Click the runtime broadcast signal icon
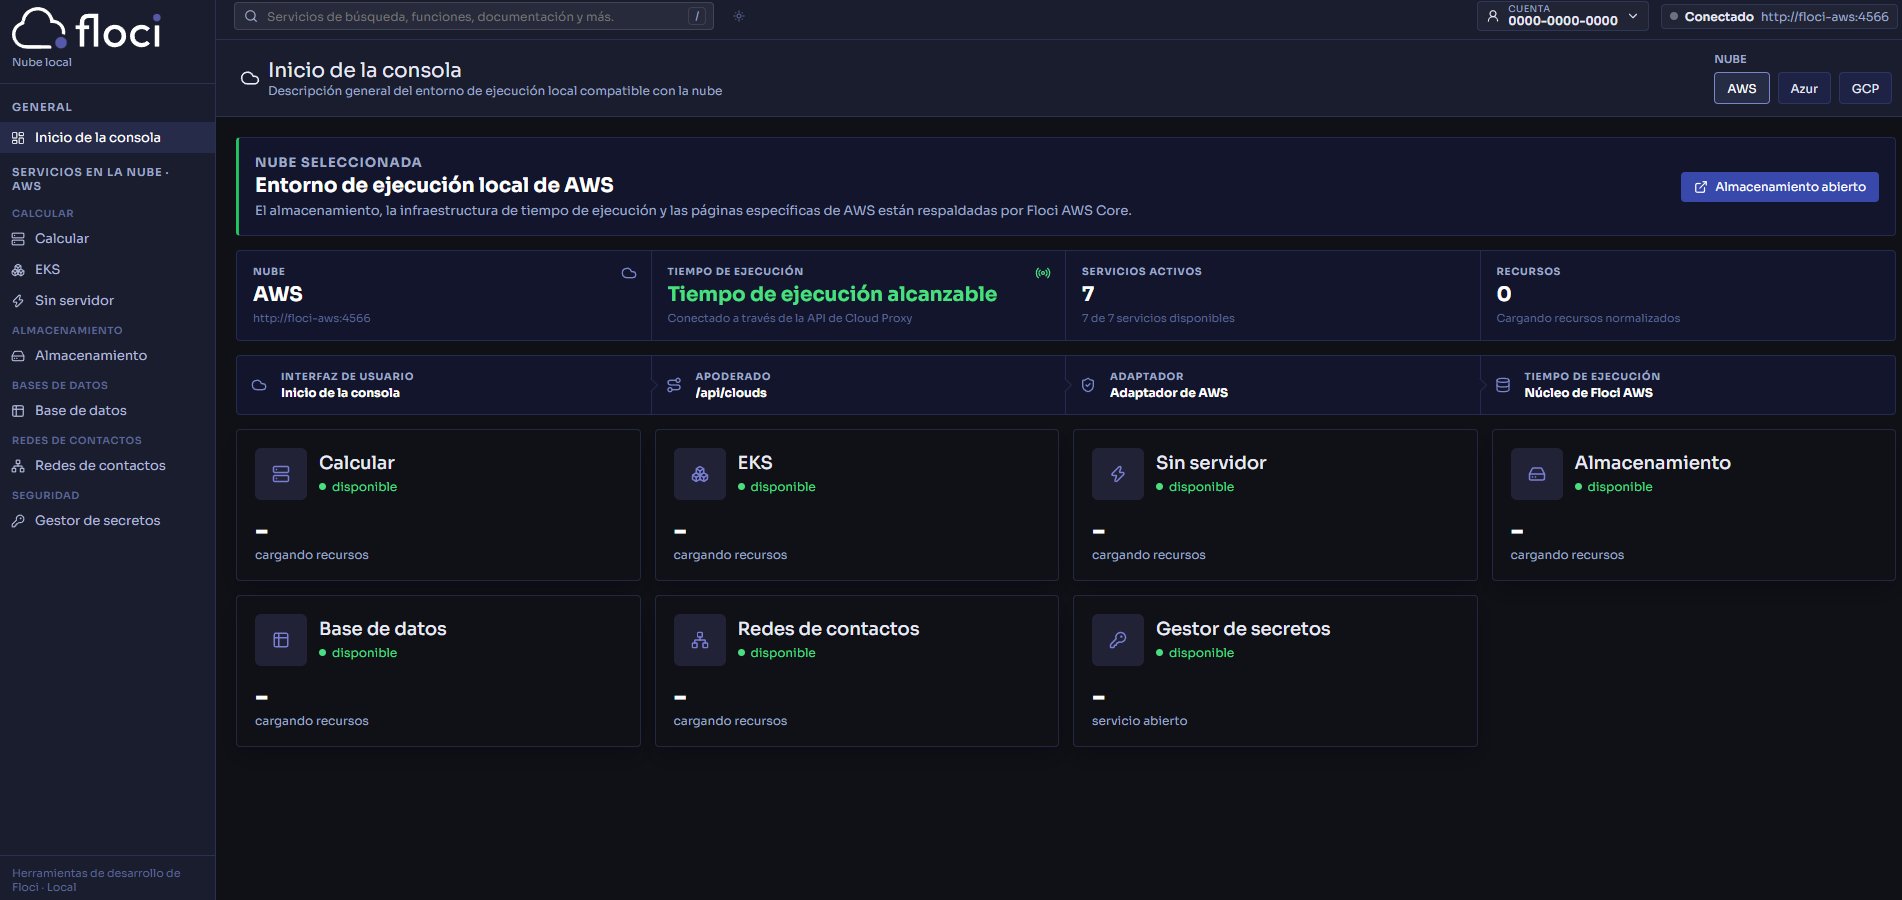1902x900 pixels. [x=1043, y=273]
